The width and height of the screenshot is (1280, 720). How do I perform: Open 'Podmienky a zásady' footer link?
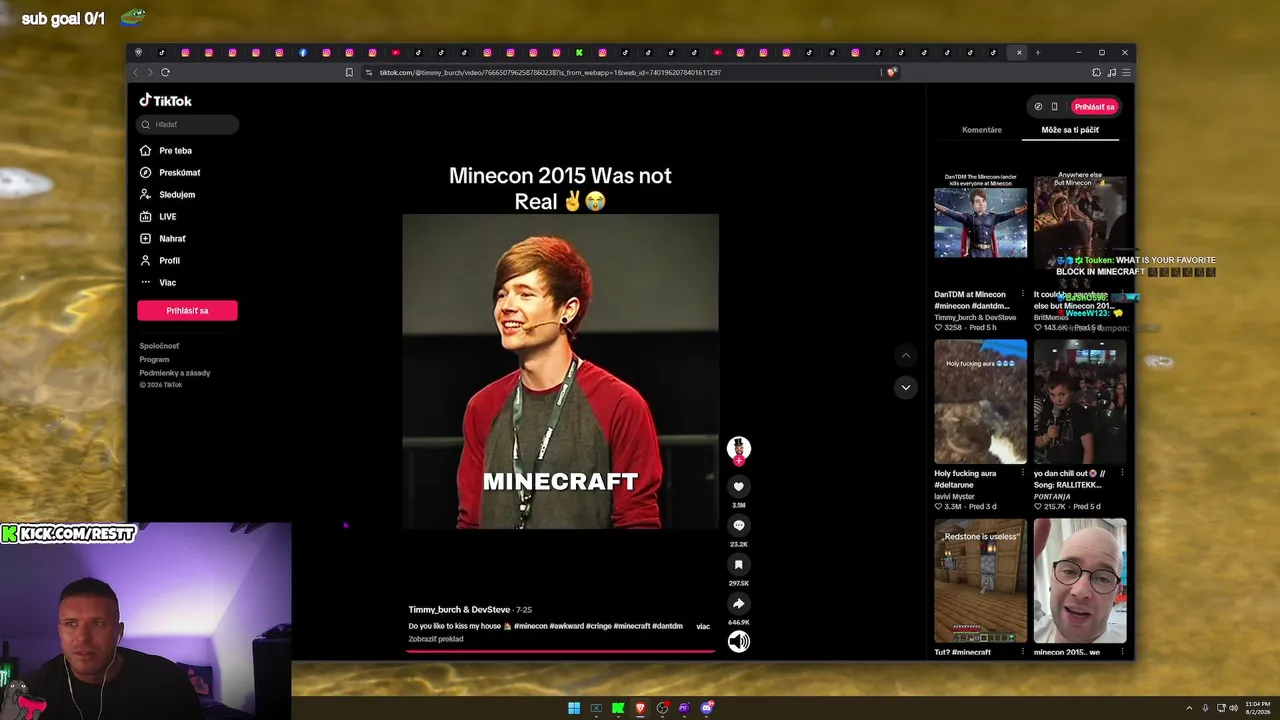point(175,373)
